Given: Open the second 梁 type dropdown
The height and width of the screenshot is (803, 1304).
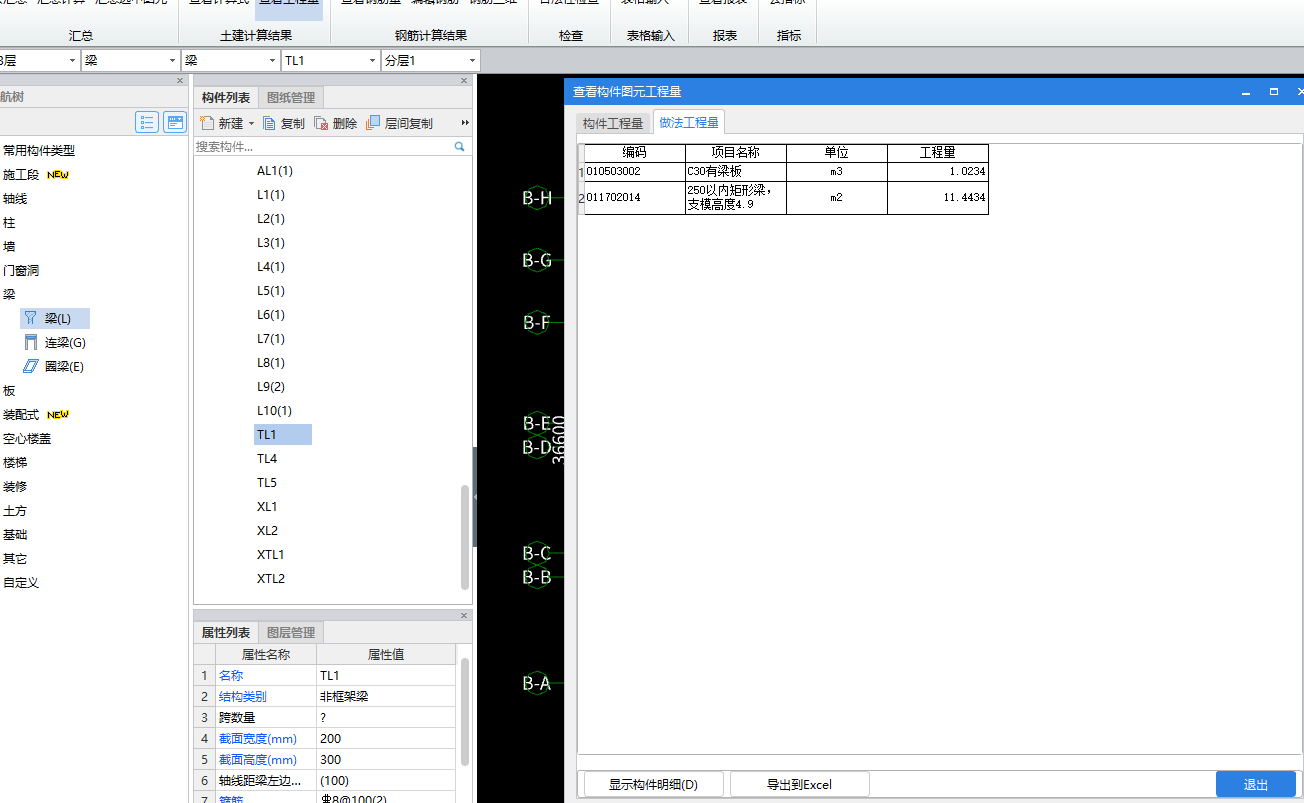Looking at the screenshot, I should click(272, 61).
